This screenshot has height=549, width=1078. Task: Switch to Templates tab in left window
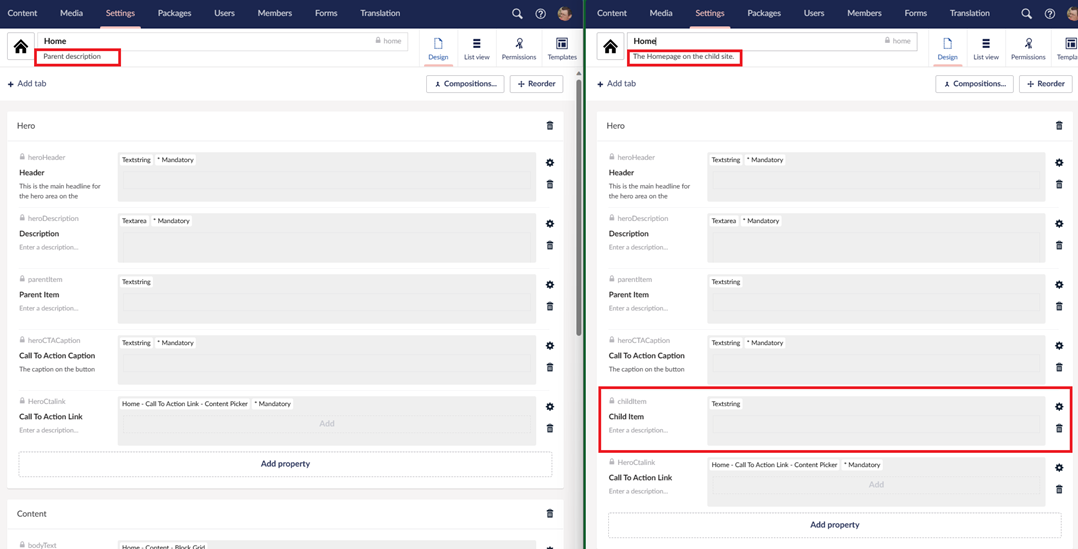(562, 49)
